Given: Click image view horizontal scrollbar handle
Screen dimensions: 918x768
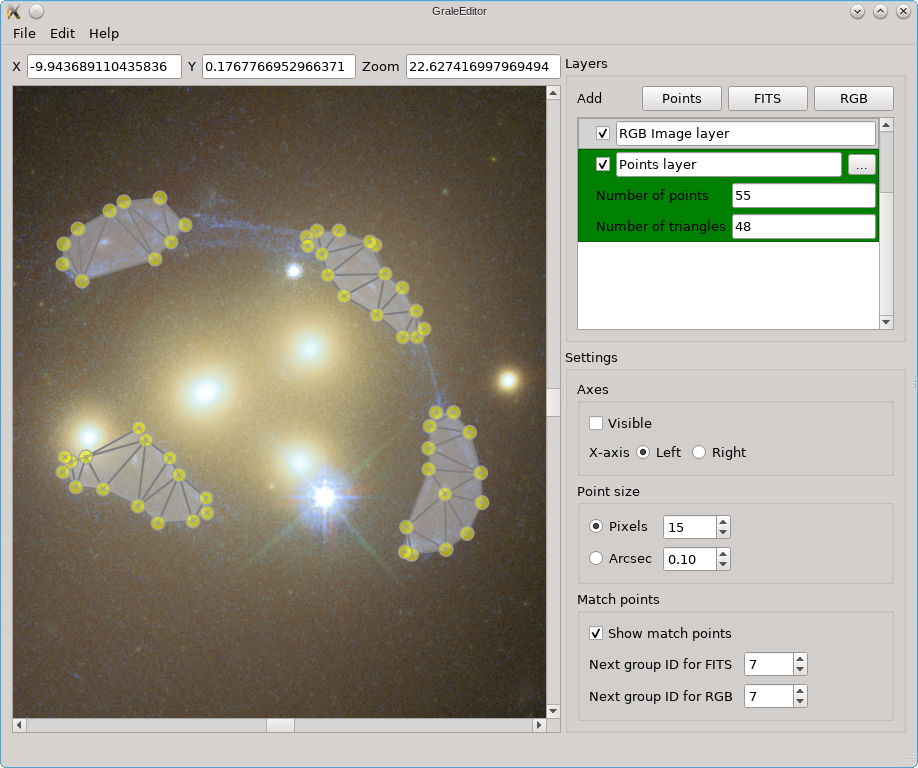Looking at the screenshot, I should coord(280,725).
